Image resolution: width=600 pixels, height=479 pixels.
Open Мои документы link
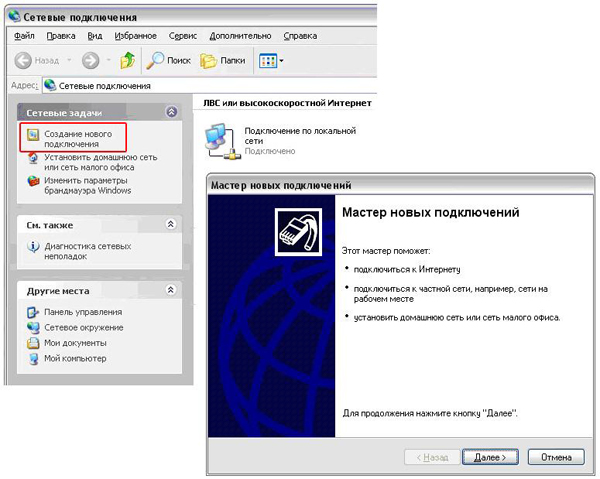(x=75, y=343)
